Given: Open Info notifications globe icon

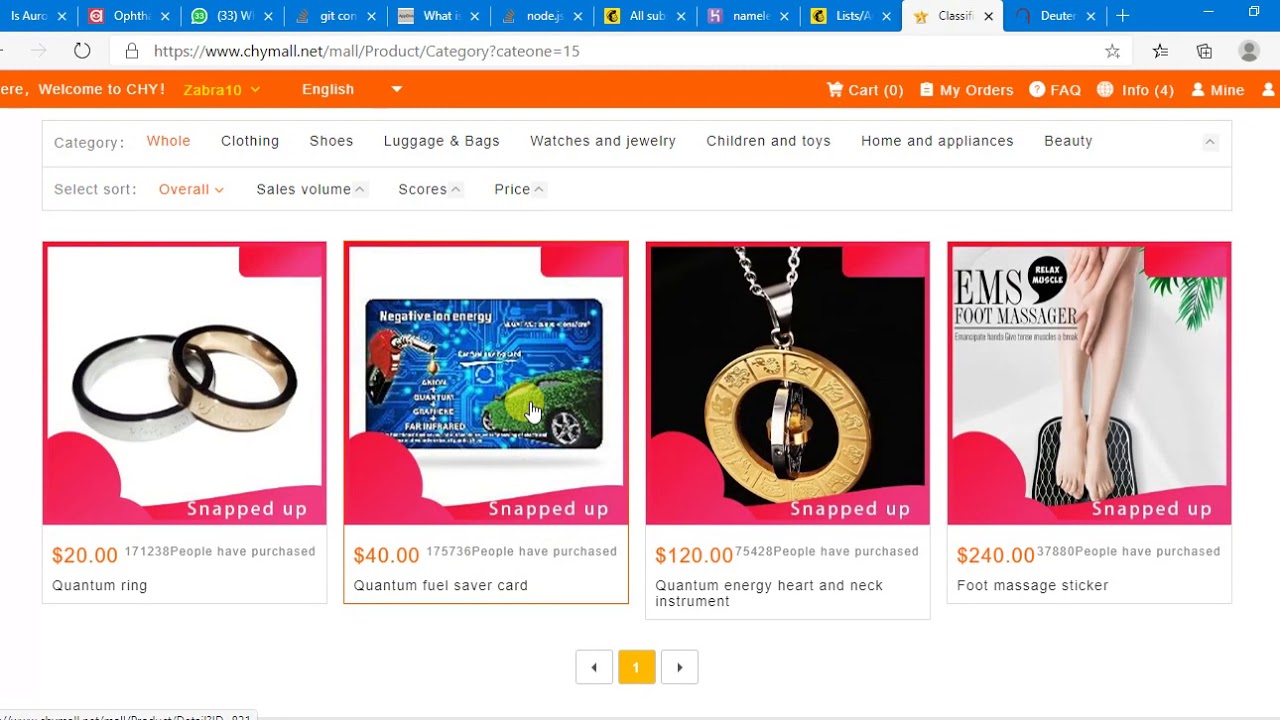Looking at the screenshot, I should coord(1105,89).
